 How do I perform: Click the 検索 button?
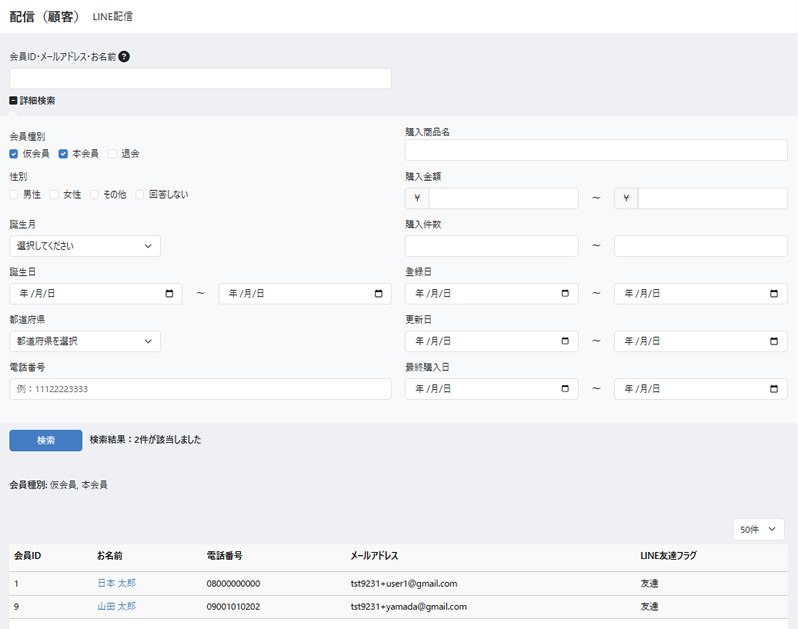click(x=46, y=440)
